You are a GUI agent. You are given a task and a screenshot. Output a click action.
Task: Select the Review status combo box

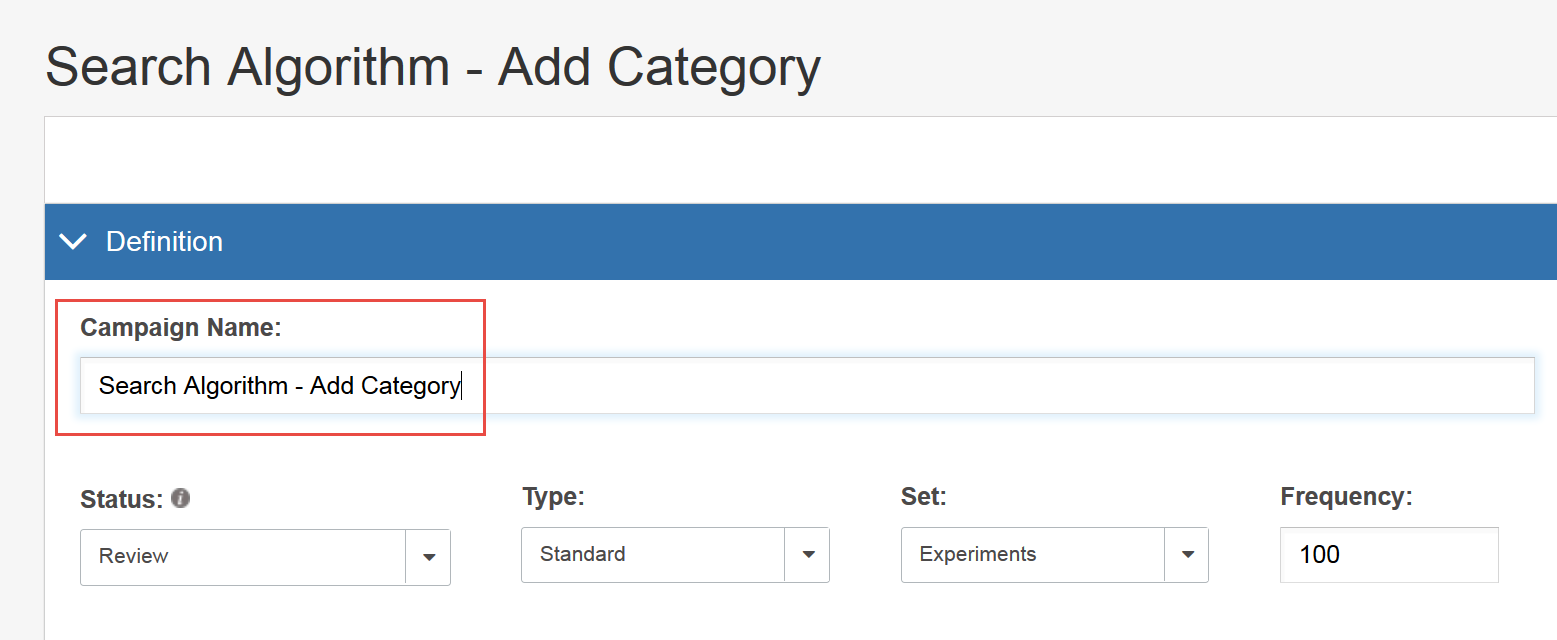(265, 557)
